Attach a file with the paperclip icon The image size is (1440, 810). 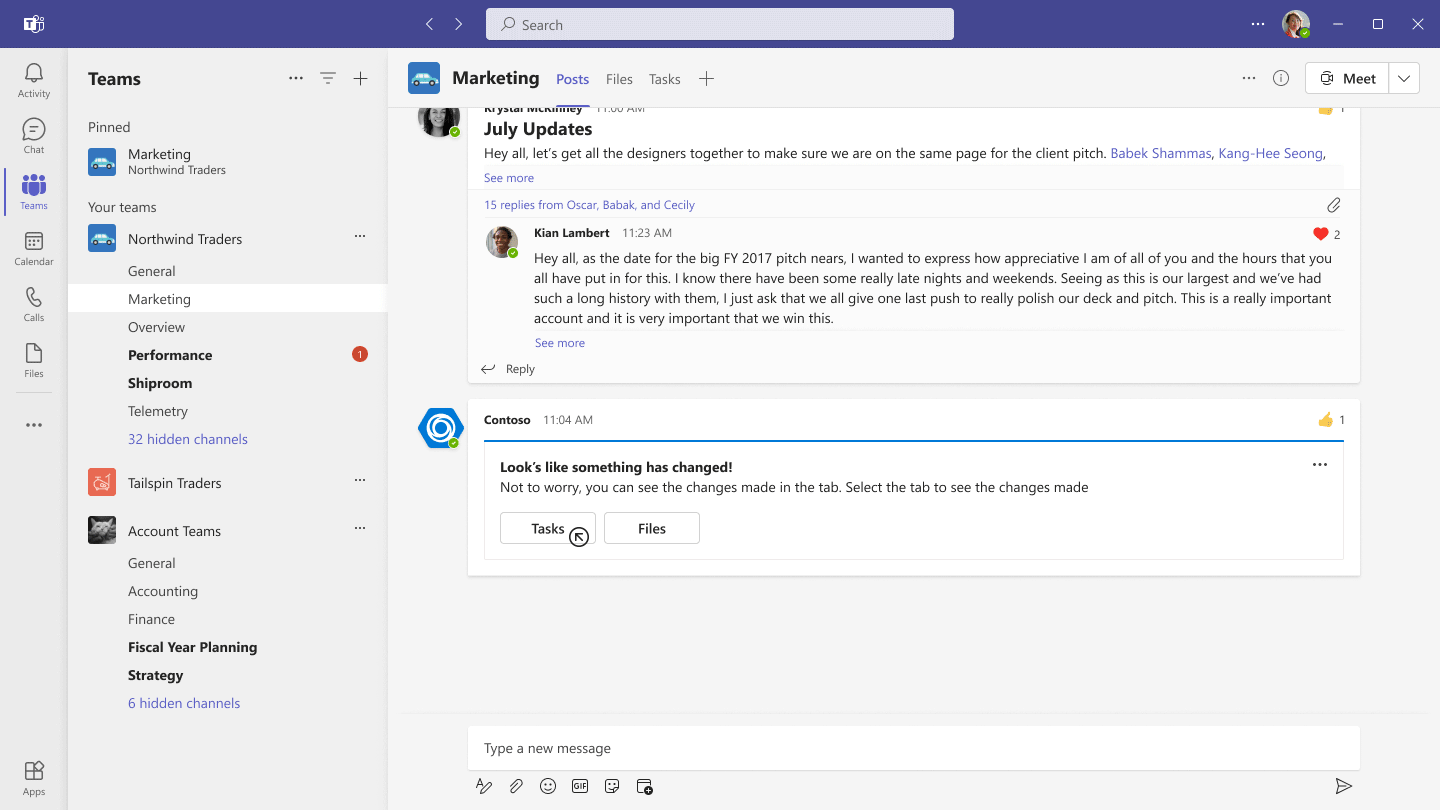(516, 786)
